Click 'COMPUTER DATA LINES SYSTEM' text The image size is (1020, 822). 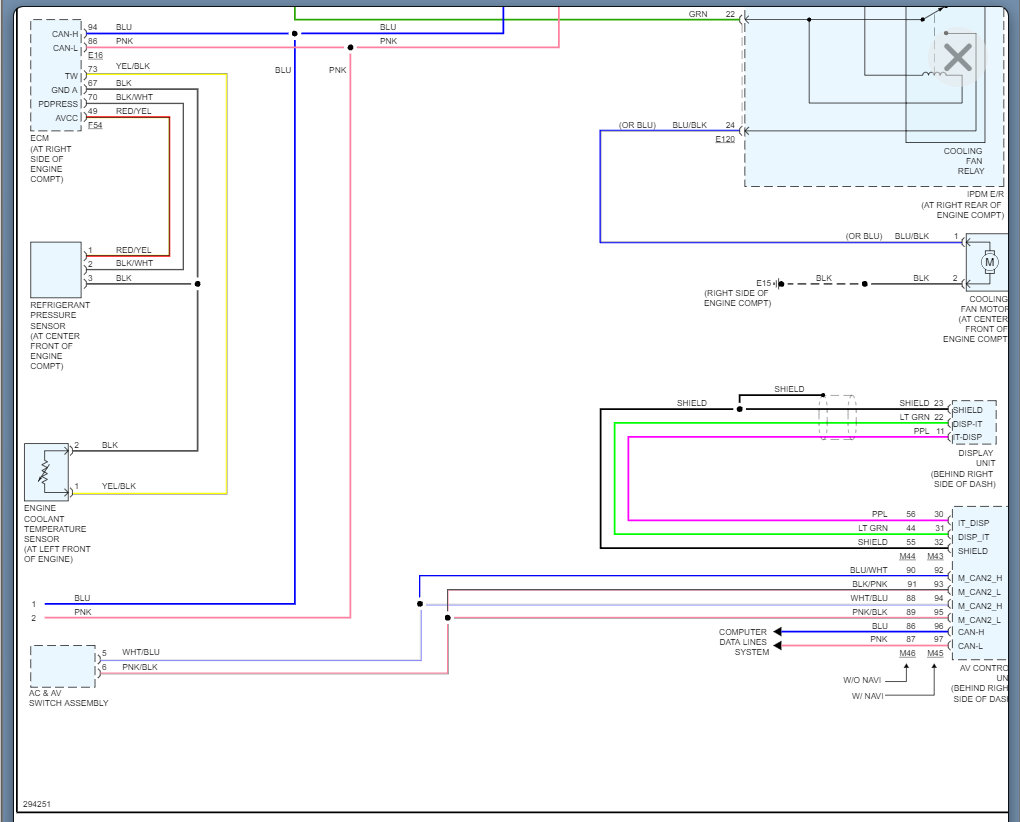tap(744, 642)
